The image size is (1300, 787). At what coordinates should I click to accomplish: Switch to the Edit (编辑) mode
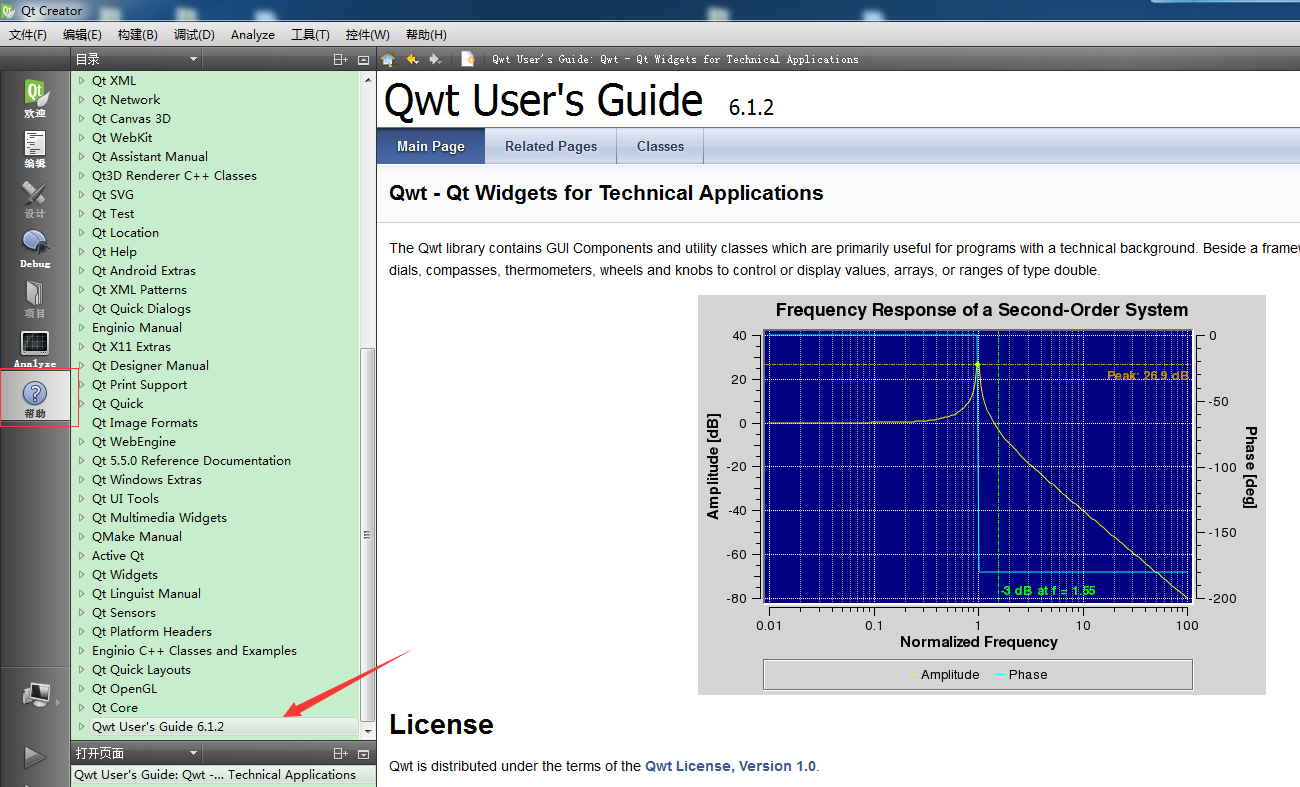(35, 149)
